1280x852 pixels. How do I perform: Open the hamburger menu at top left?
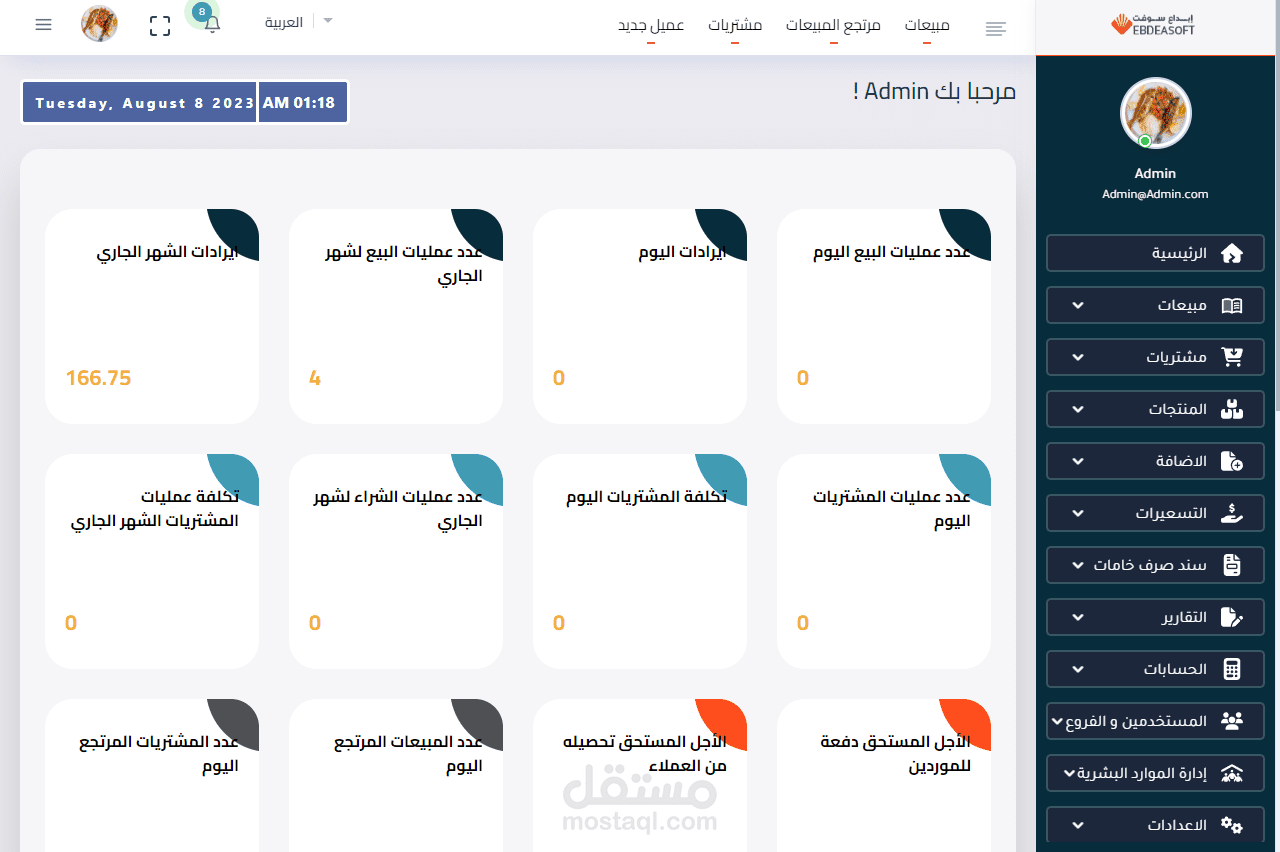point(43,24)
